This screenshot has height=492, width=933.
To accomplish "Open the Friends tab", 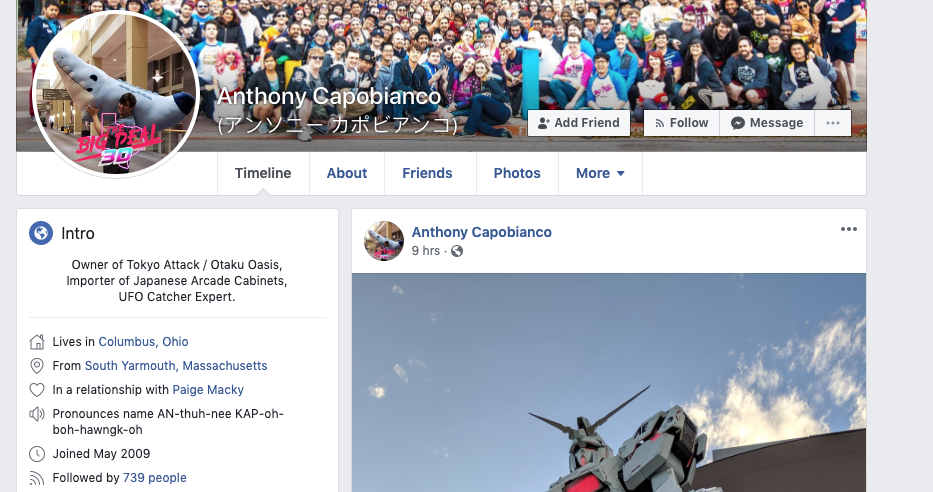I will [427, 173].
